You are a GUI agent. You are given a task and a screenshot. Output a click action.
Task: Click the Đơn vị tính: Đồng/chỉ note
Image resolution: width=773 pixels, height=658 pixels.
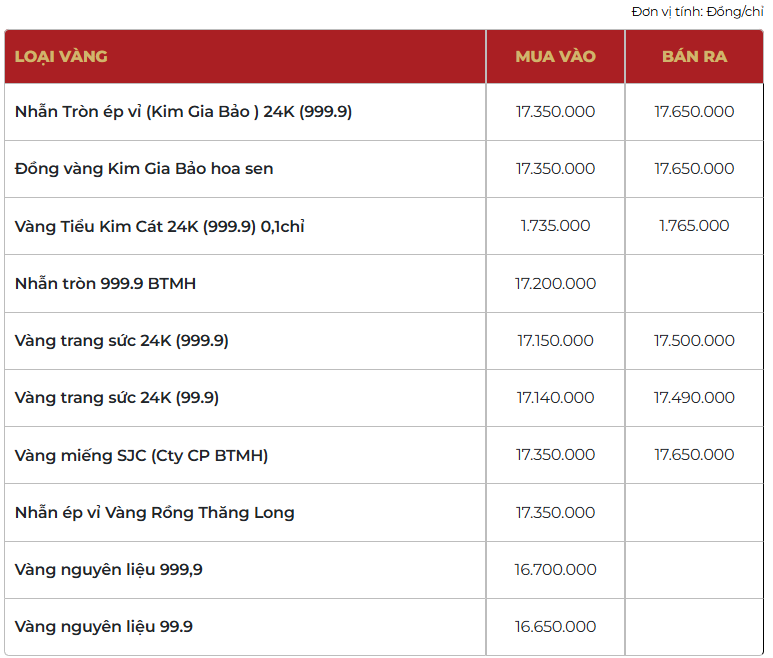click(697, 12)
